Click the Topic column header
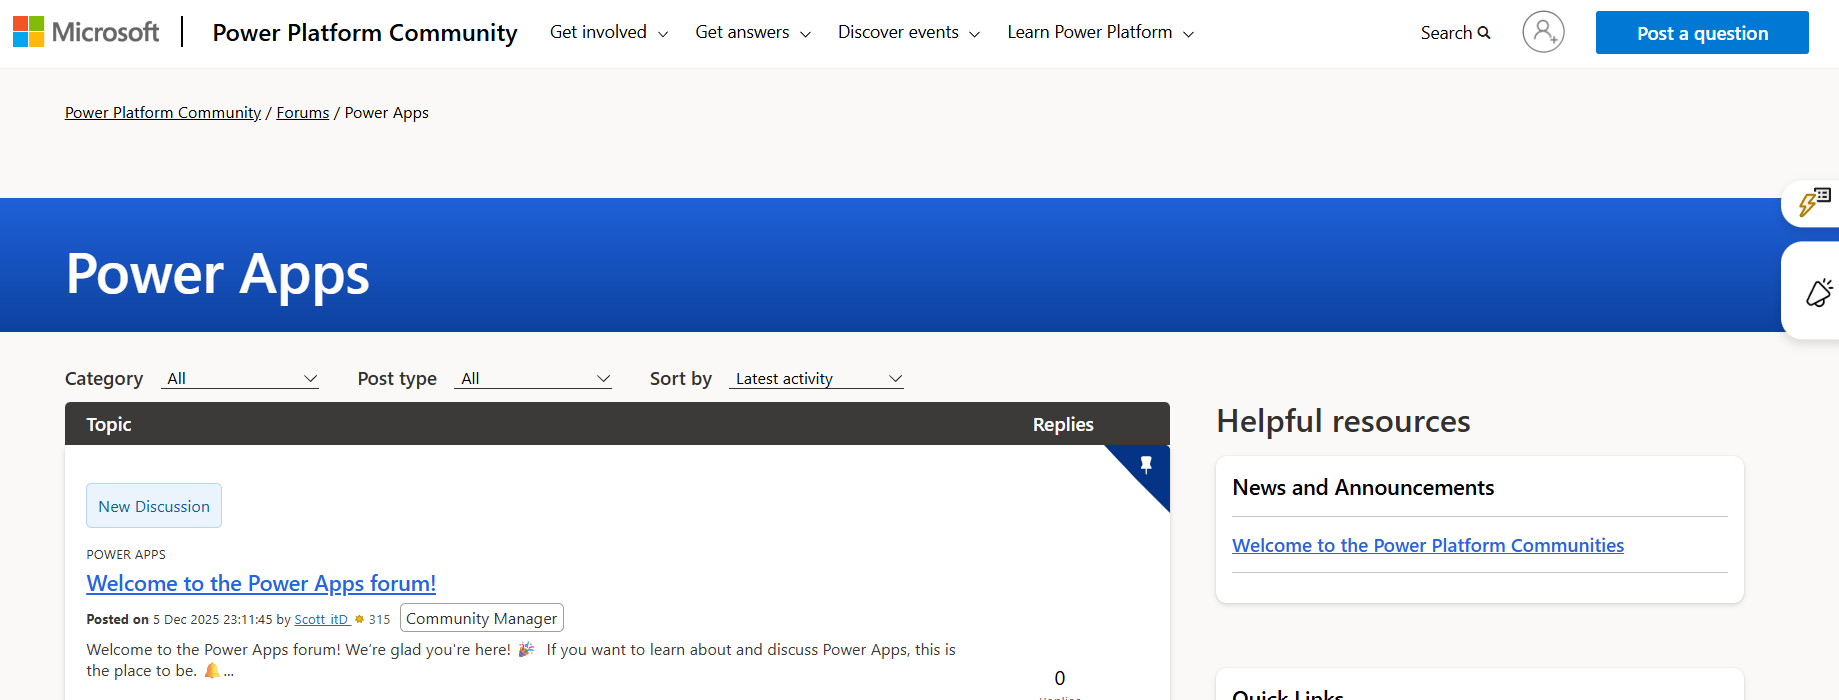 (x=109, y=424)
